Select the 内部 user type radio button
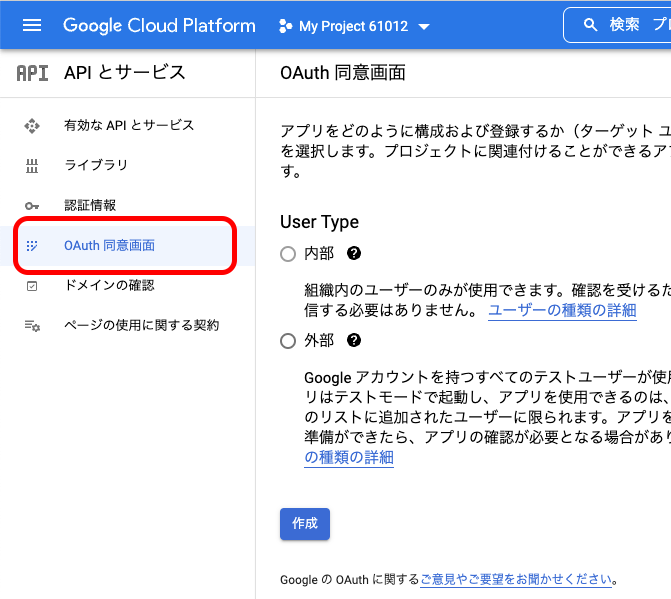671x599 pixels. 288,254
